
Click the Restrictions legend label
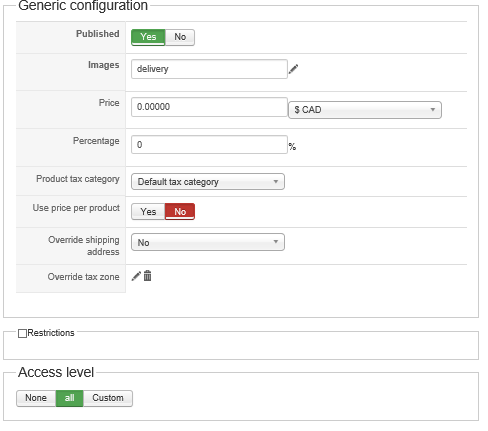51,333
